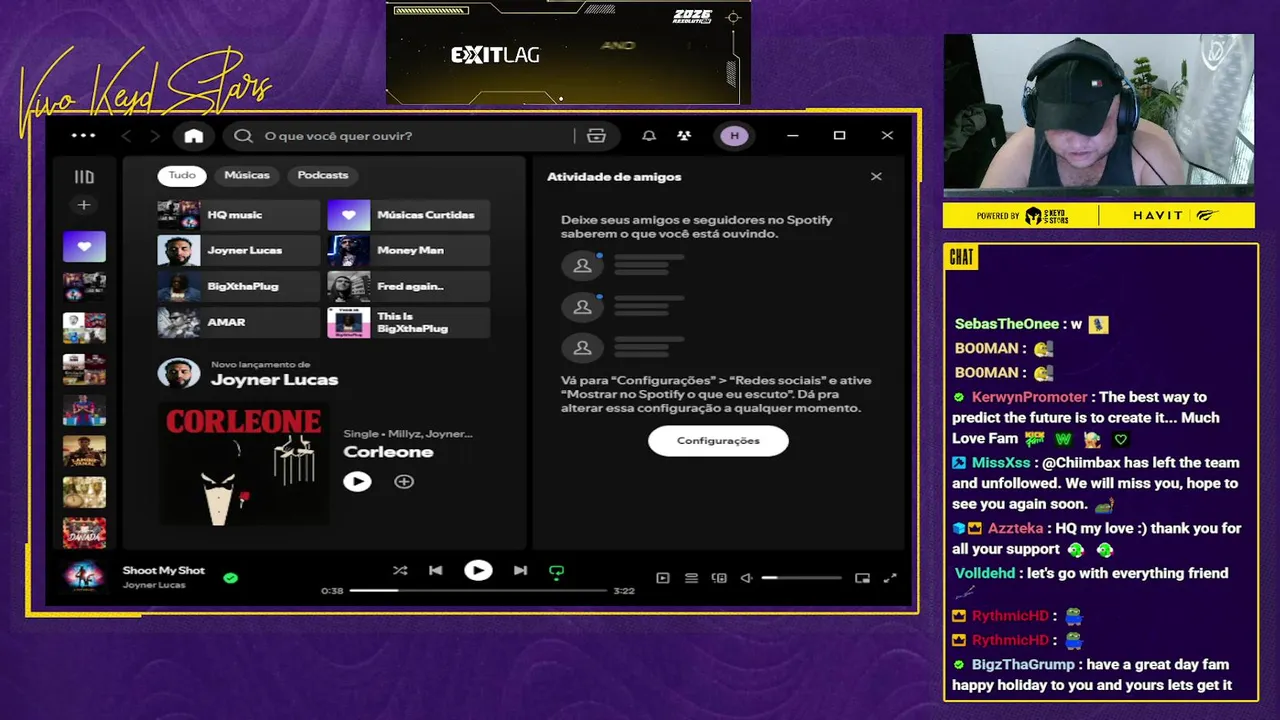
Task: Open the friend activity icon in top bar
Action: [684, 136]
